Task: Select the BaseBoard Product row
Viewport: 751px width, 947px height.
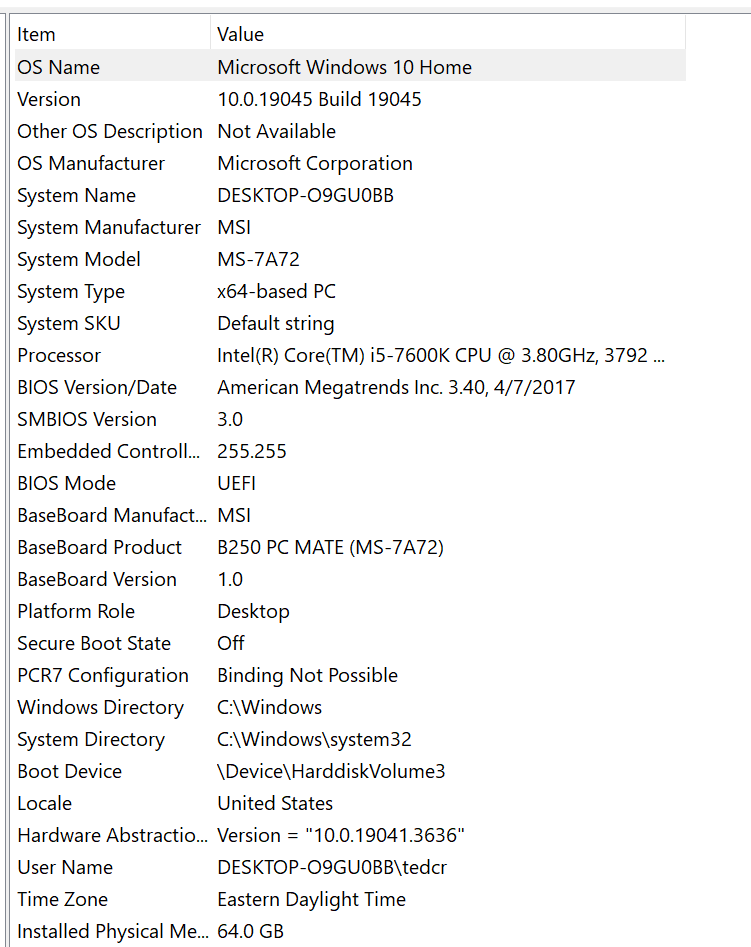Action: click(x=350, y=547)
